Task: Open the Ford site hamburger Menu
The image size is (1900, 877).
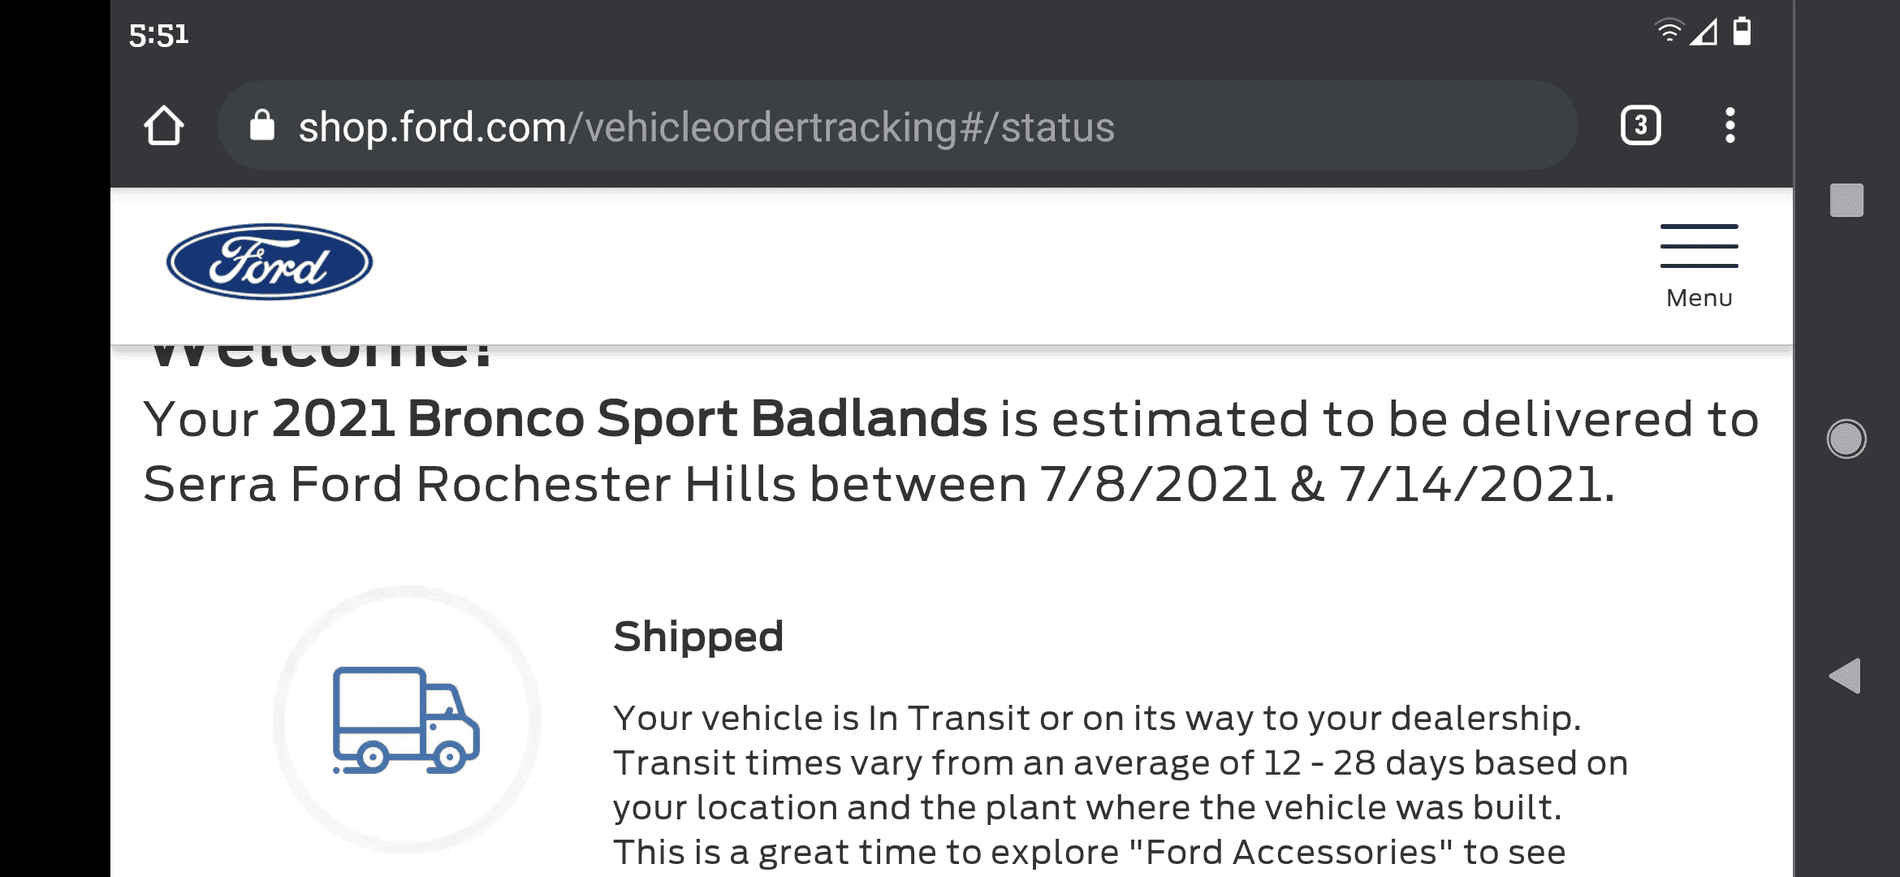Action: [x=1698, y=262]
